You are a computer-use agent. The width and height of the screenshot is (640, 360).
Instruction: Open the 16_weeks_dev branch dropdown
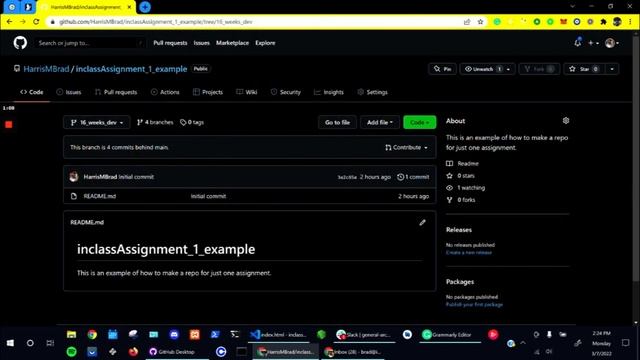click(97, 122)
